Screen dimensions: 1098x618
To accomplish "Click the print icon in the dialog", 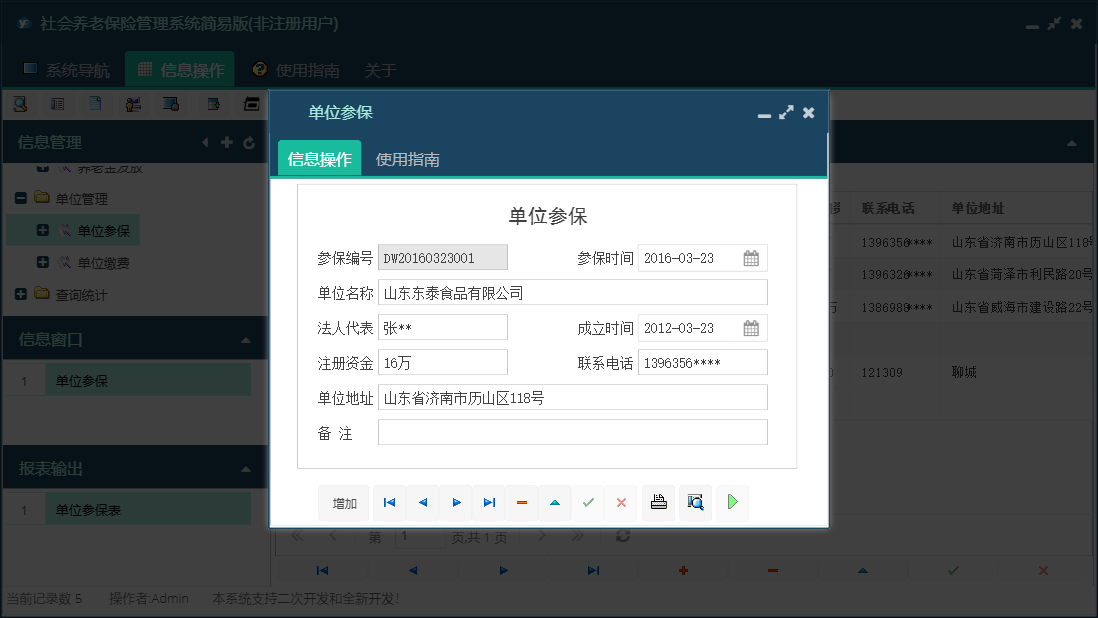I will coord(658,503).
